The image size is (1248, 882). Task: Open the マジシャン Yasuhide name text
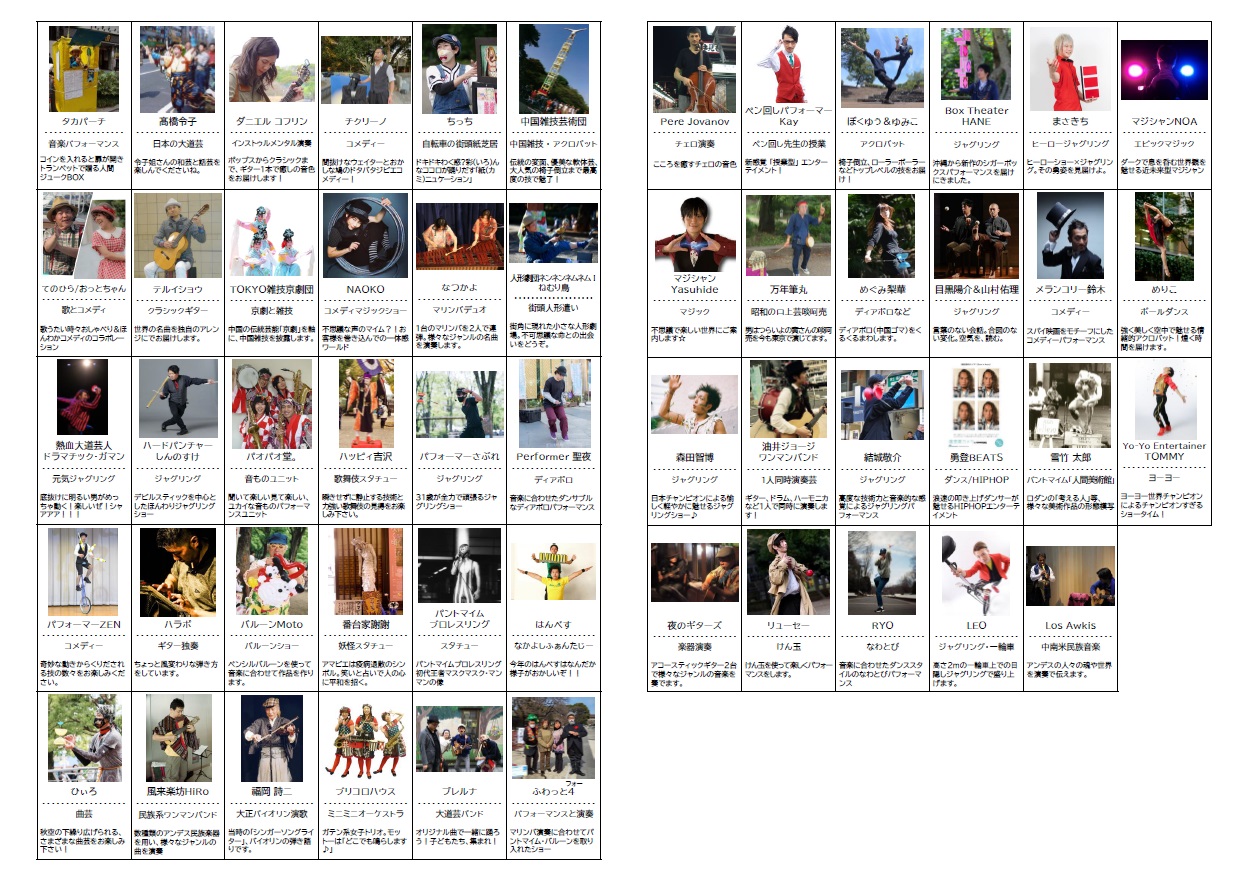click(x=693, y=284)
